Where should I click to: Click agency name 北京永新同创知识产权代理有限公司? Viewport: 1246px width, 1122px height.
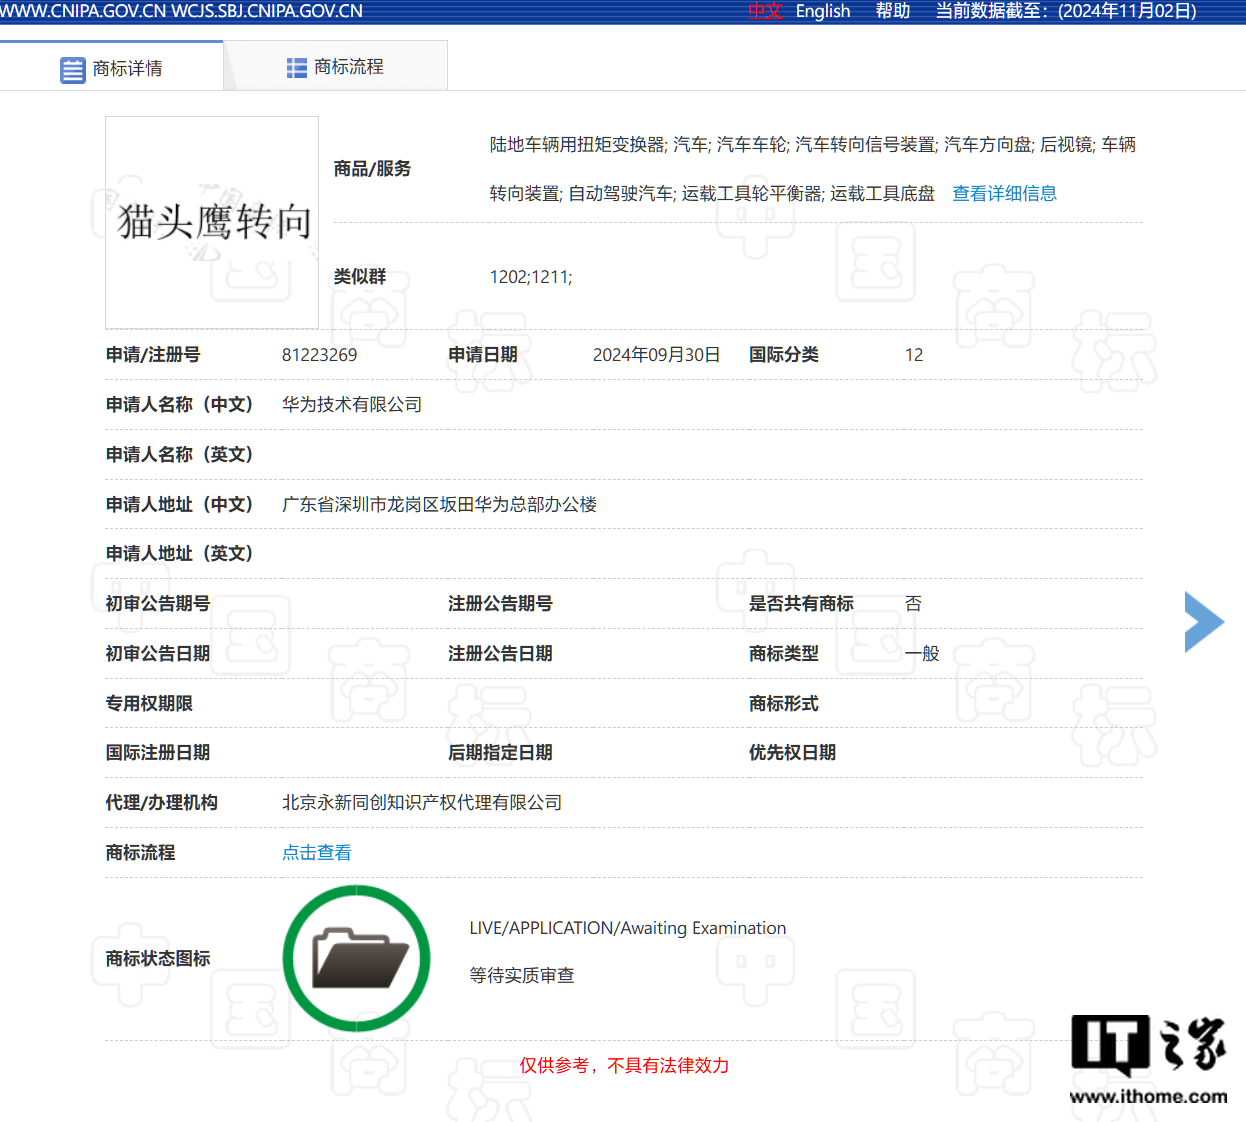point(421,803)
